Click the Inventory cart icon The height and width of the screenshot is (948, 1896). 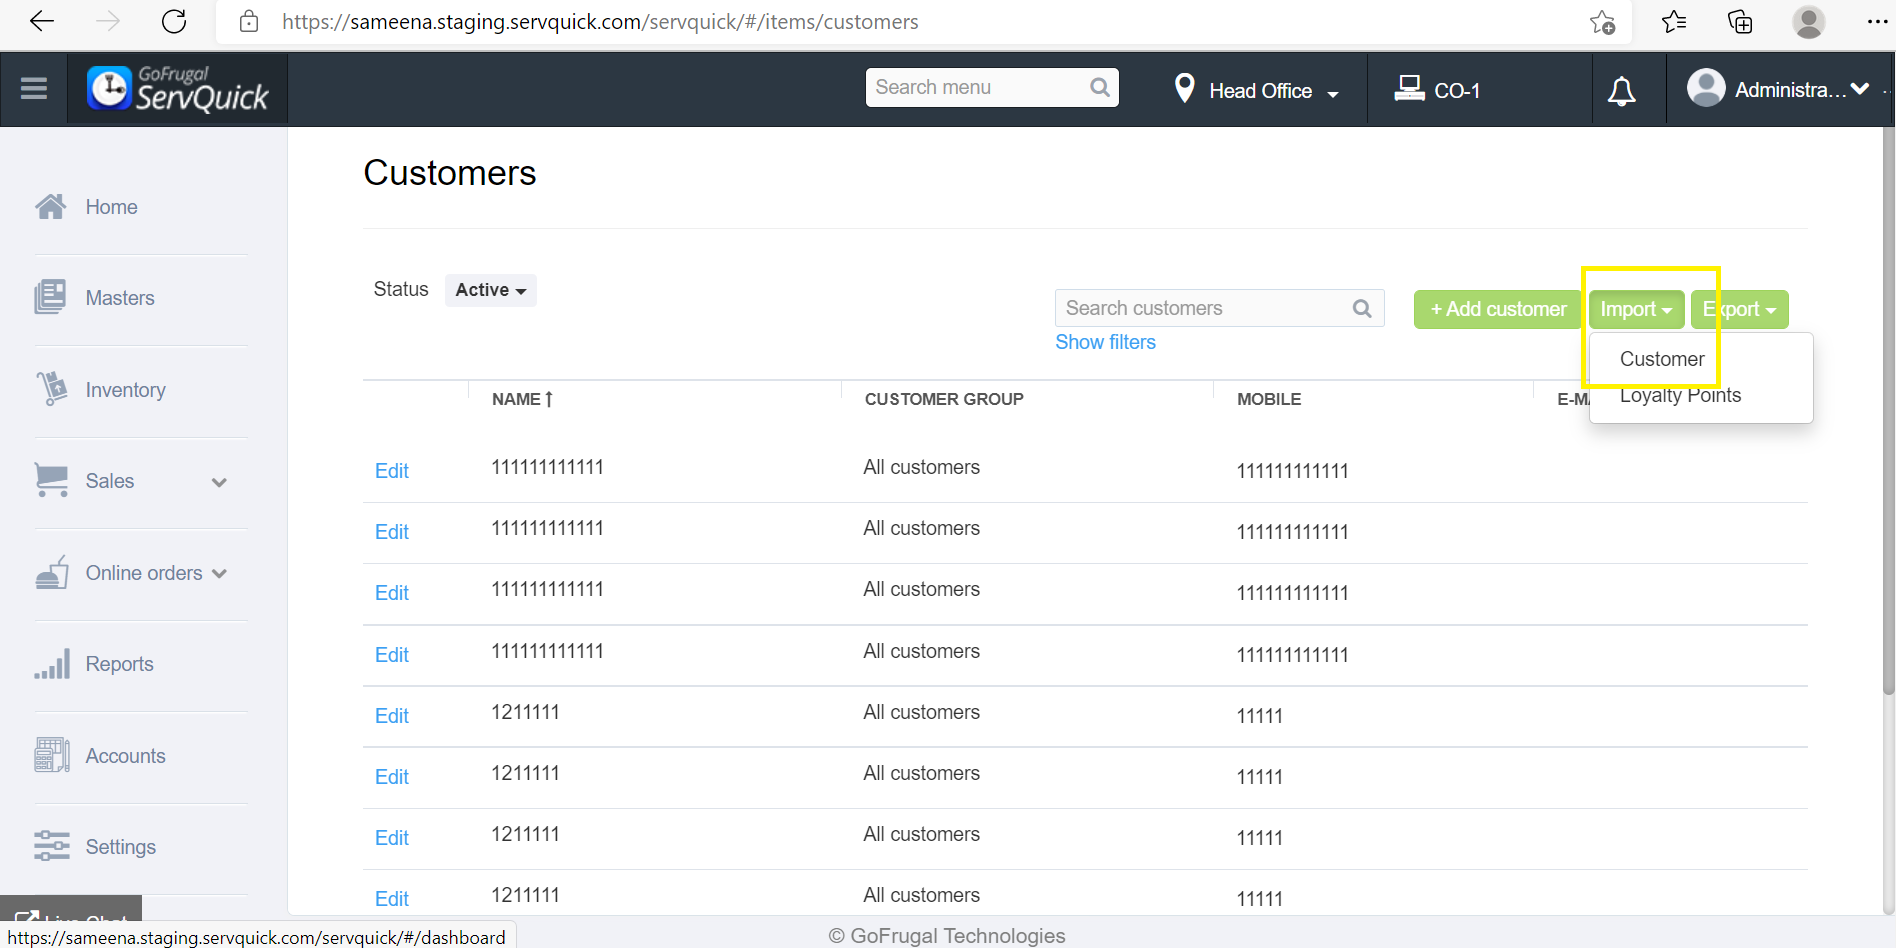pyautogui.click(x=51, y=389)
